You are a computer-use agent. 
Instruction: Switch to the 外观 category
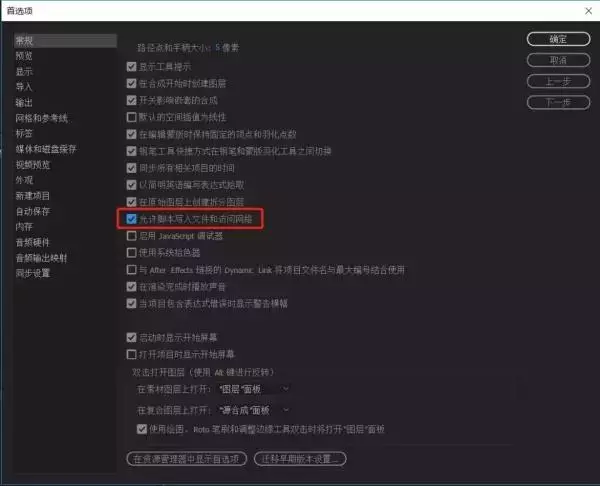(24, 180)
